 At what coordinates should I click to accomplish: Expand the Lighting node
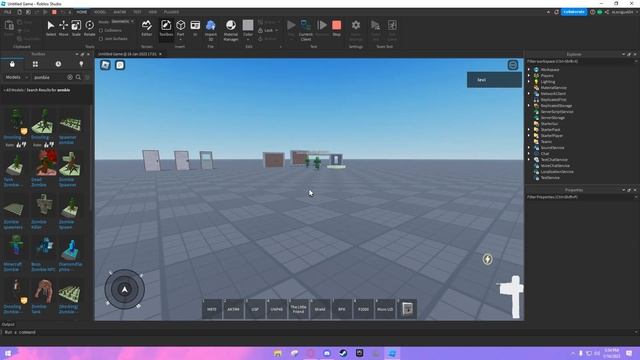pos(529,82)
